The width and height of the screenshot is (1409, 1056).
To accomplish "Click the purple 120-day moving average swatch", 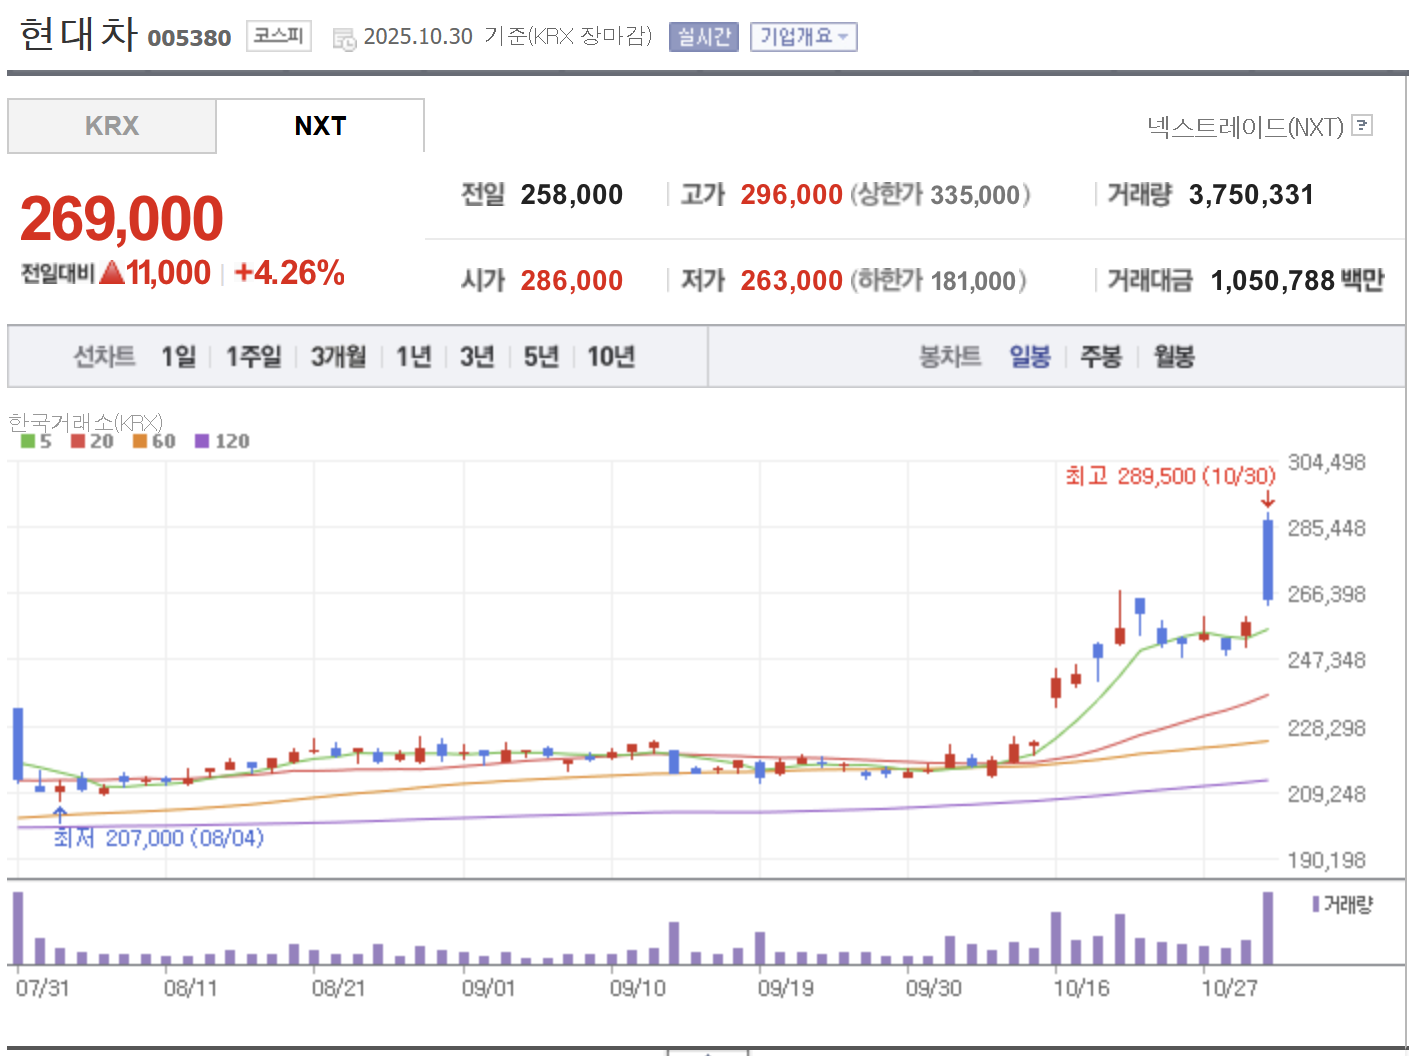I will pyautogui.click(x=202, y=441).
